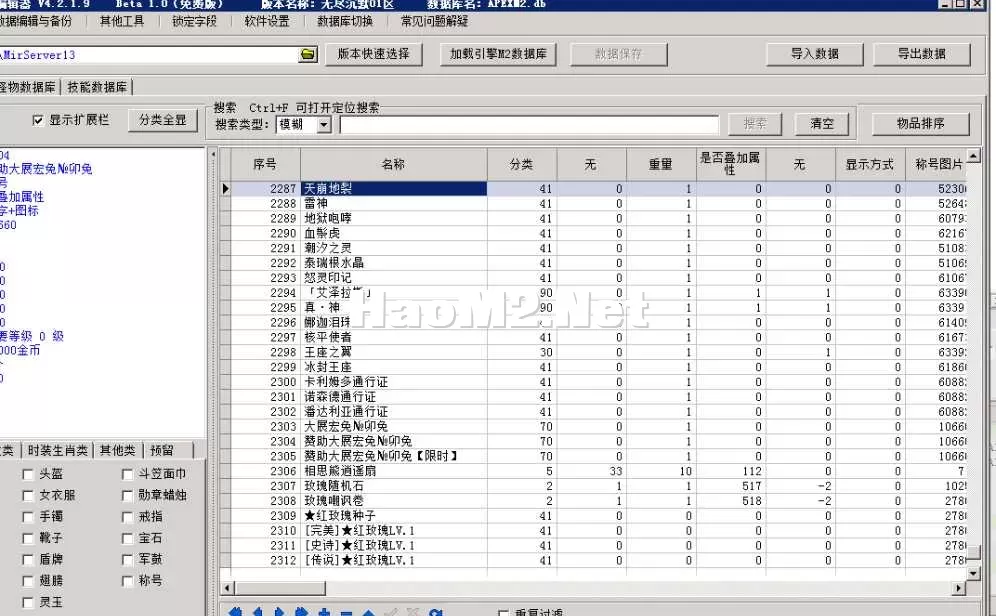Check the 戒指 checkbox
This screenshot has height=616, width=996.
point(127,517)
